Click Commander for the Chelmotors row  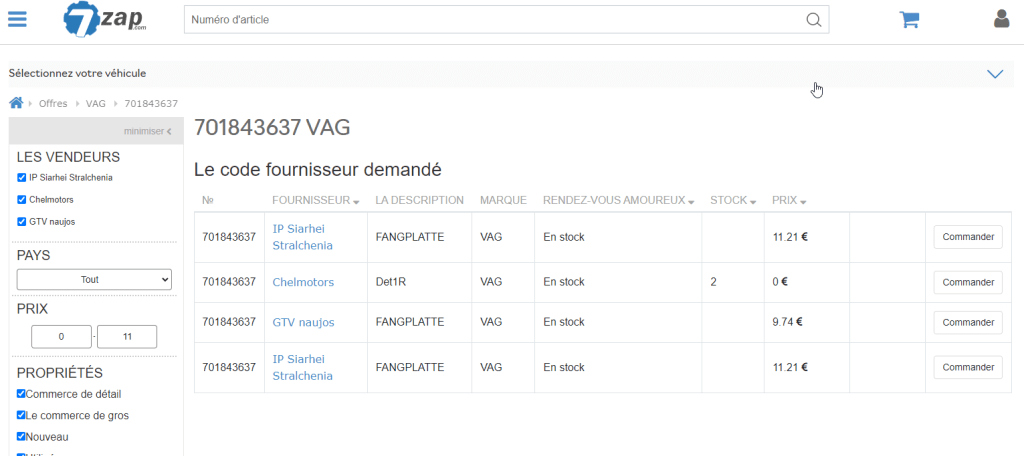tap(967, 282)
